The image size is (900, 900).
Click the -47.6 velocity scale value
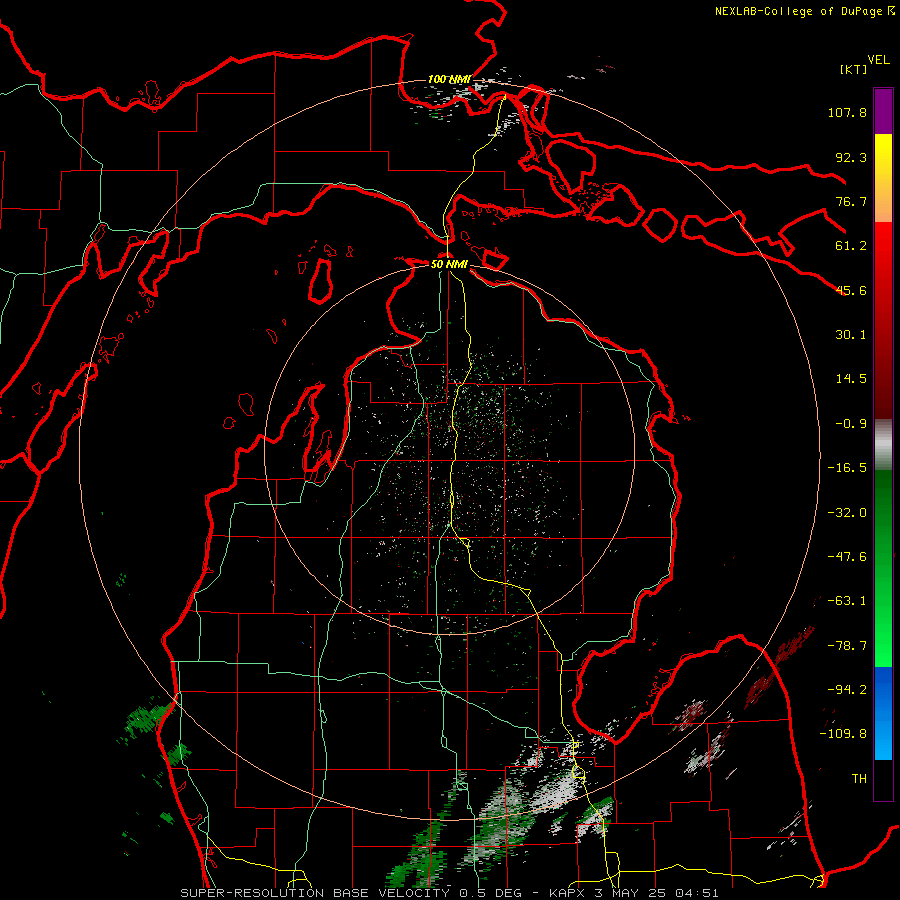[847, 557]
